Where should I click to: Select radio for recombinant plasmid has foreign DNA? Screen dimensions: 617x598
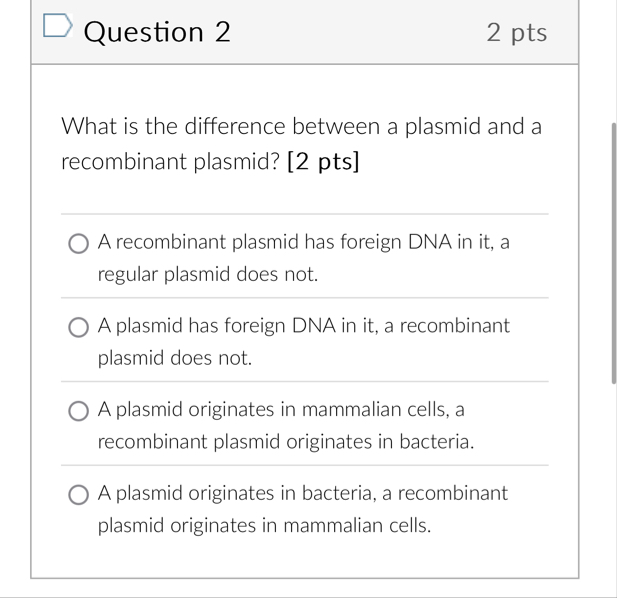point(78,244)
